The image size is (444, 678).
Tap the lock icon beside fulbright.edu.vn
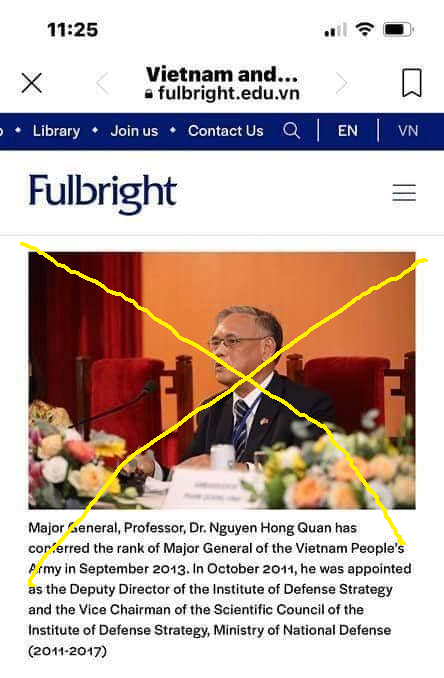[149, 94]
